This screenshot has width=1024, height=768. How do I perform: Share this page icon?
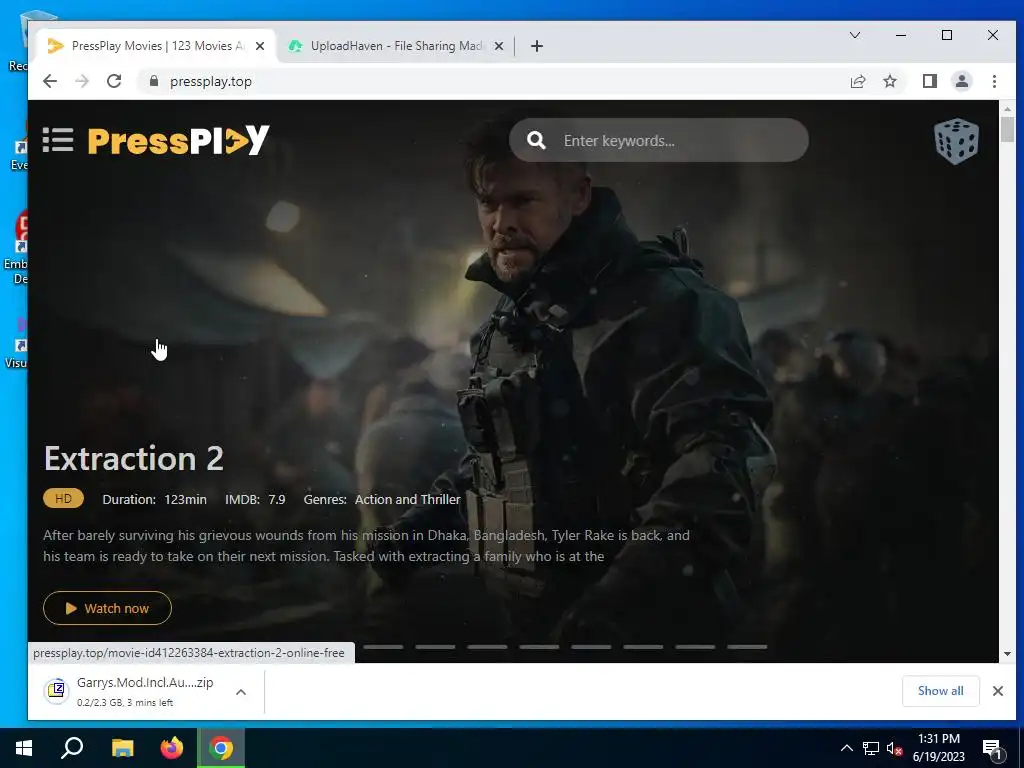point(858,81)
